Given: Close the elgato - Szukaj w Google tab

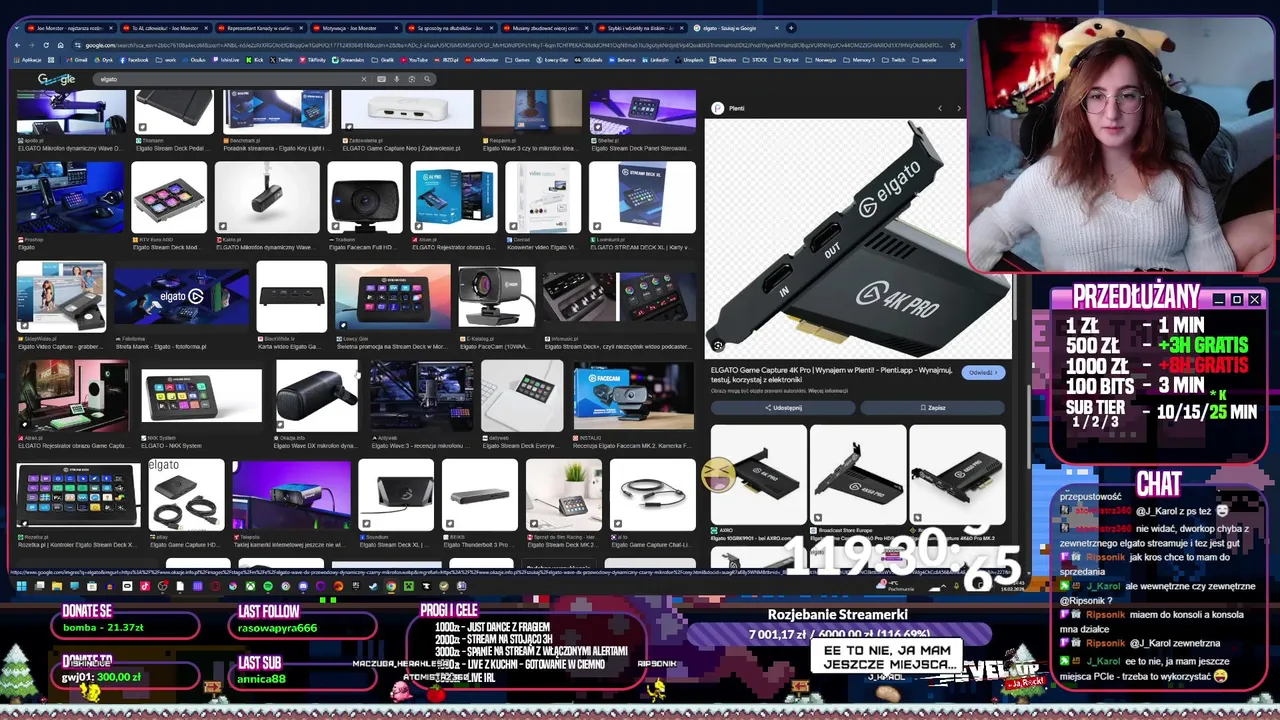Looking at the screenshot, I should point(776,28).
